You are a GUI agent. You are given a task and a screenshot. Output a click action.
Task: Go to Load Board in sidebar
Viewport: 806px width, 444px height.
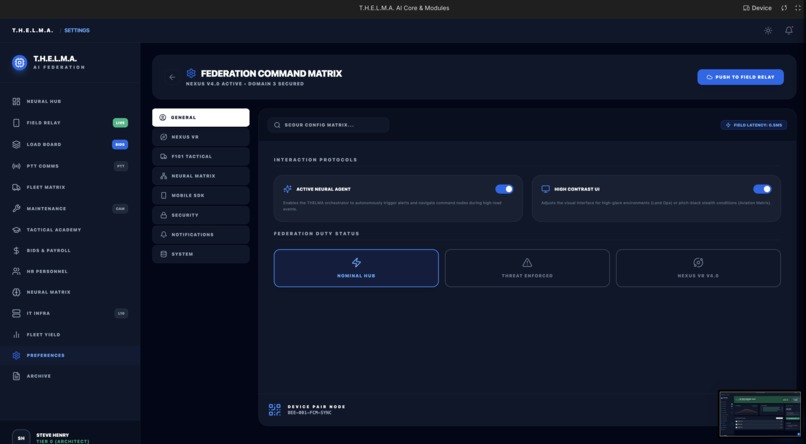(x=70, y=144)
